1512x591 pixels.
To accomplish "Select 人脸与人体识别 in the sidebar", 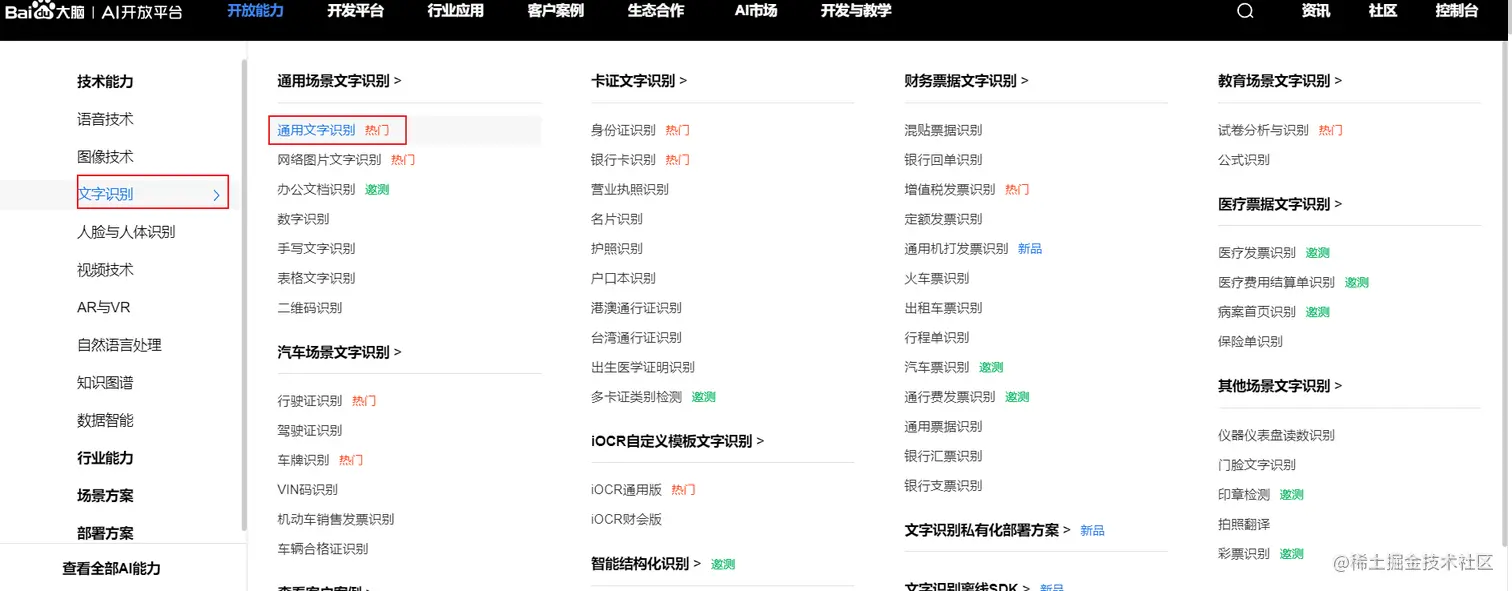I will click(126, 232).
